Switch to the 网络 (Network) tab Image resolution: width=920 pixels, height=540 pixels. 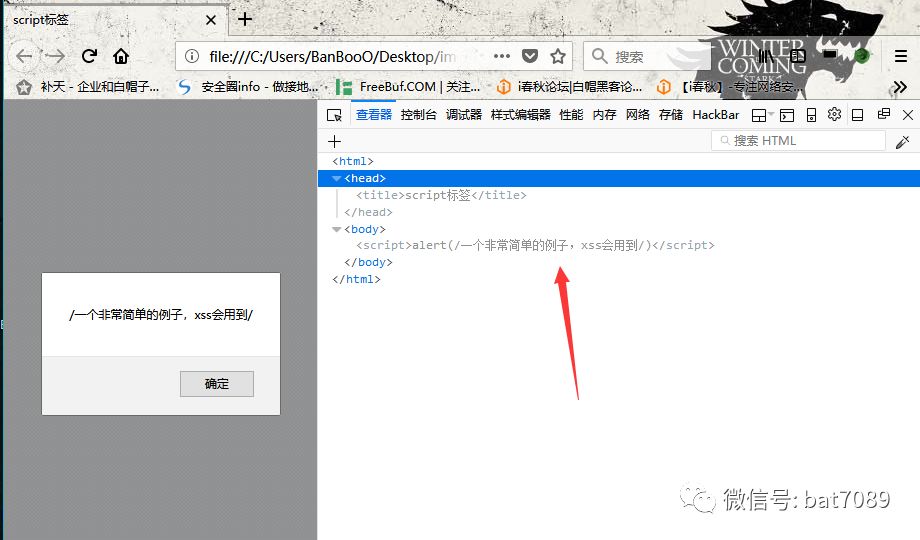point(638,114)
